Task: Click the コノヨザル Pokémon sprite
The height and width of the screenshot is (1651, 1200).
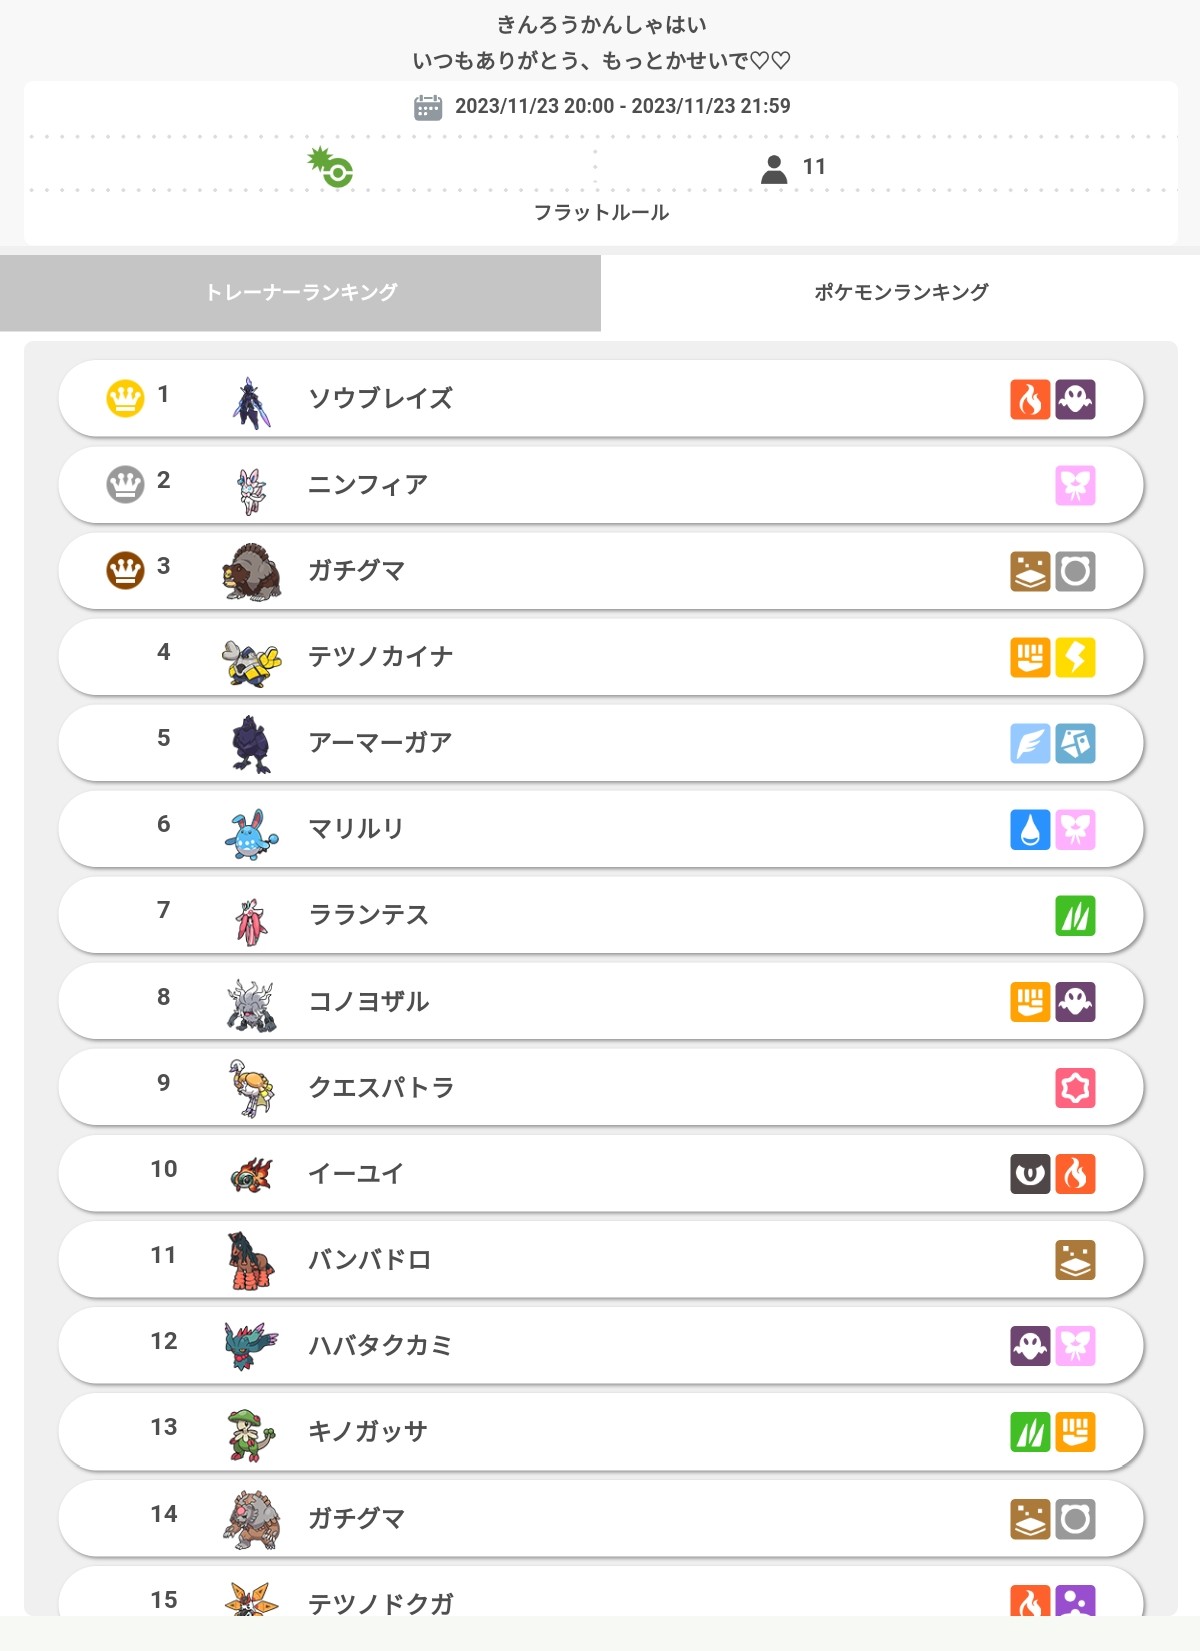Action: click(250, 1003)
